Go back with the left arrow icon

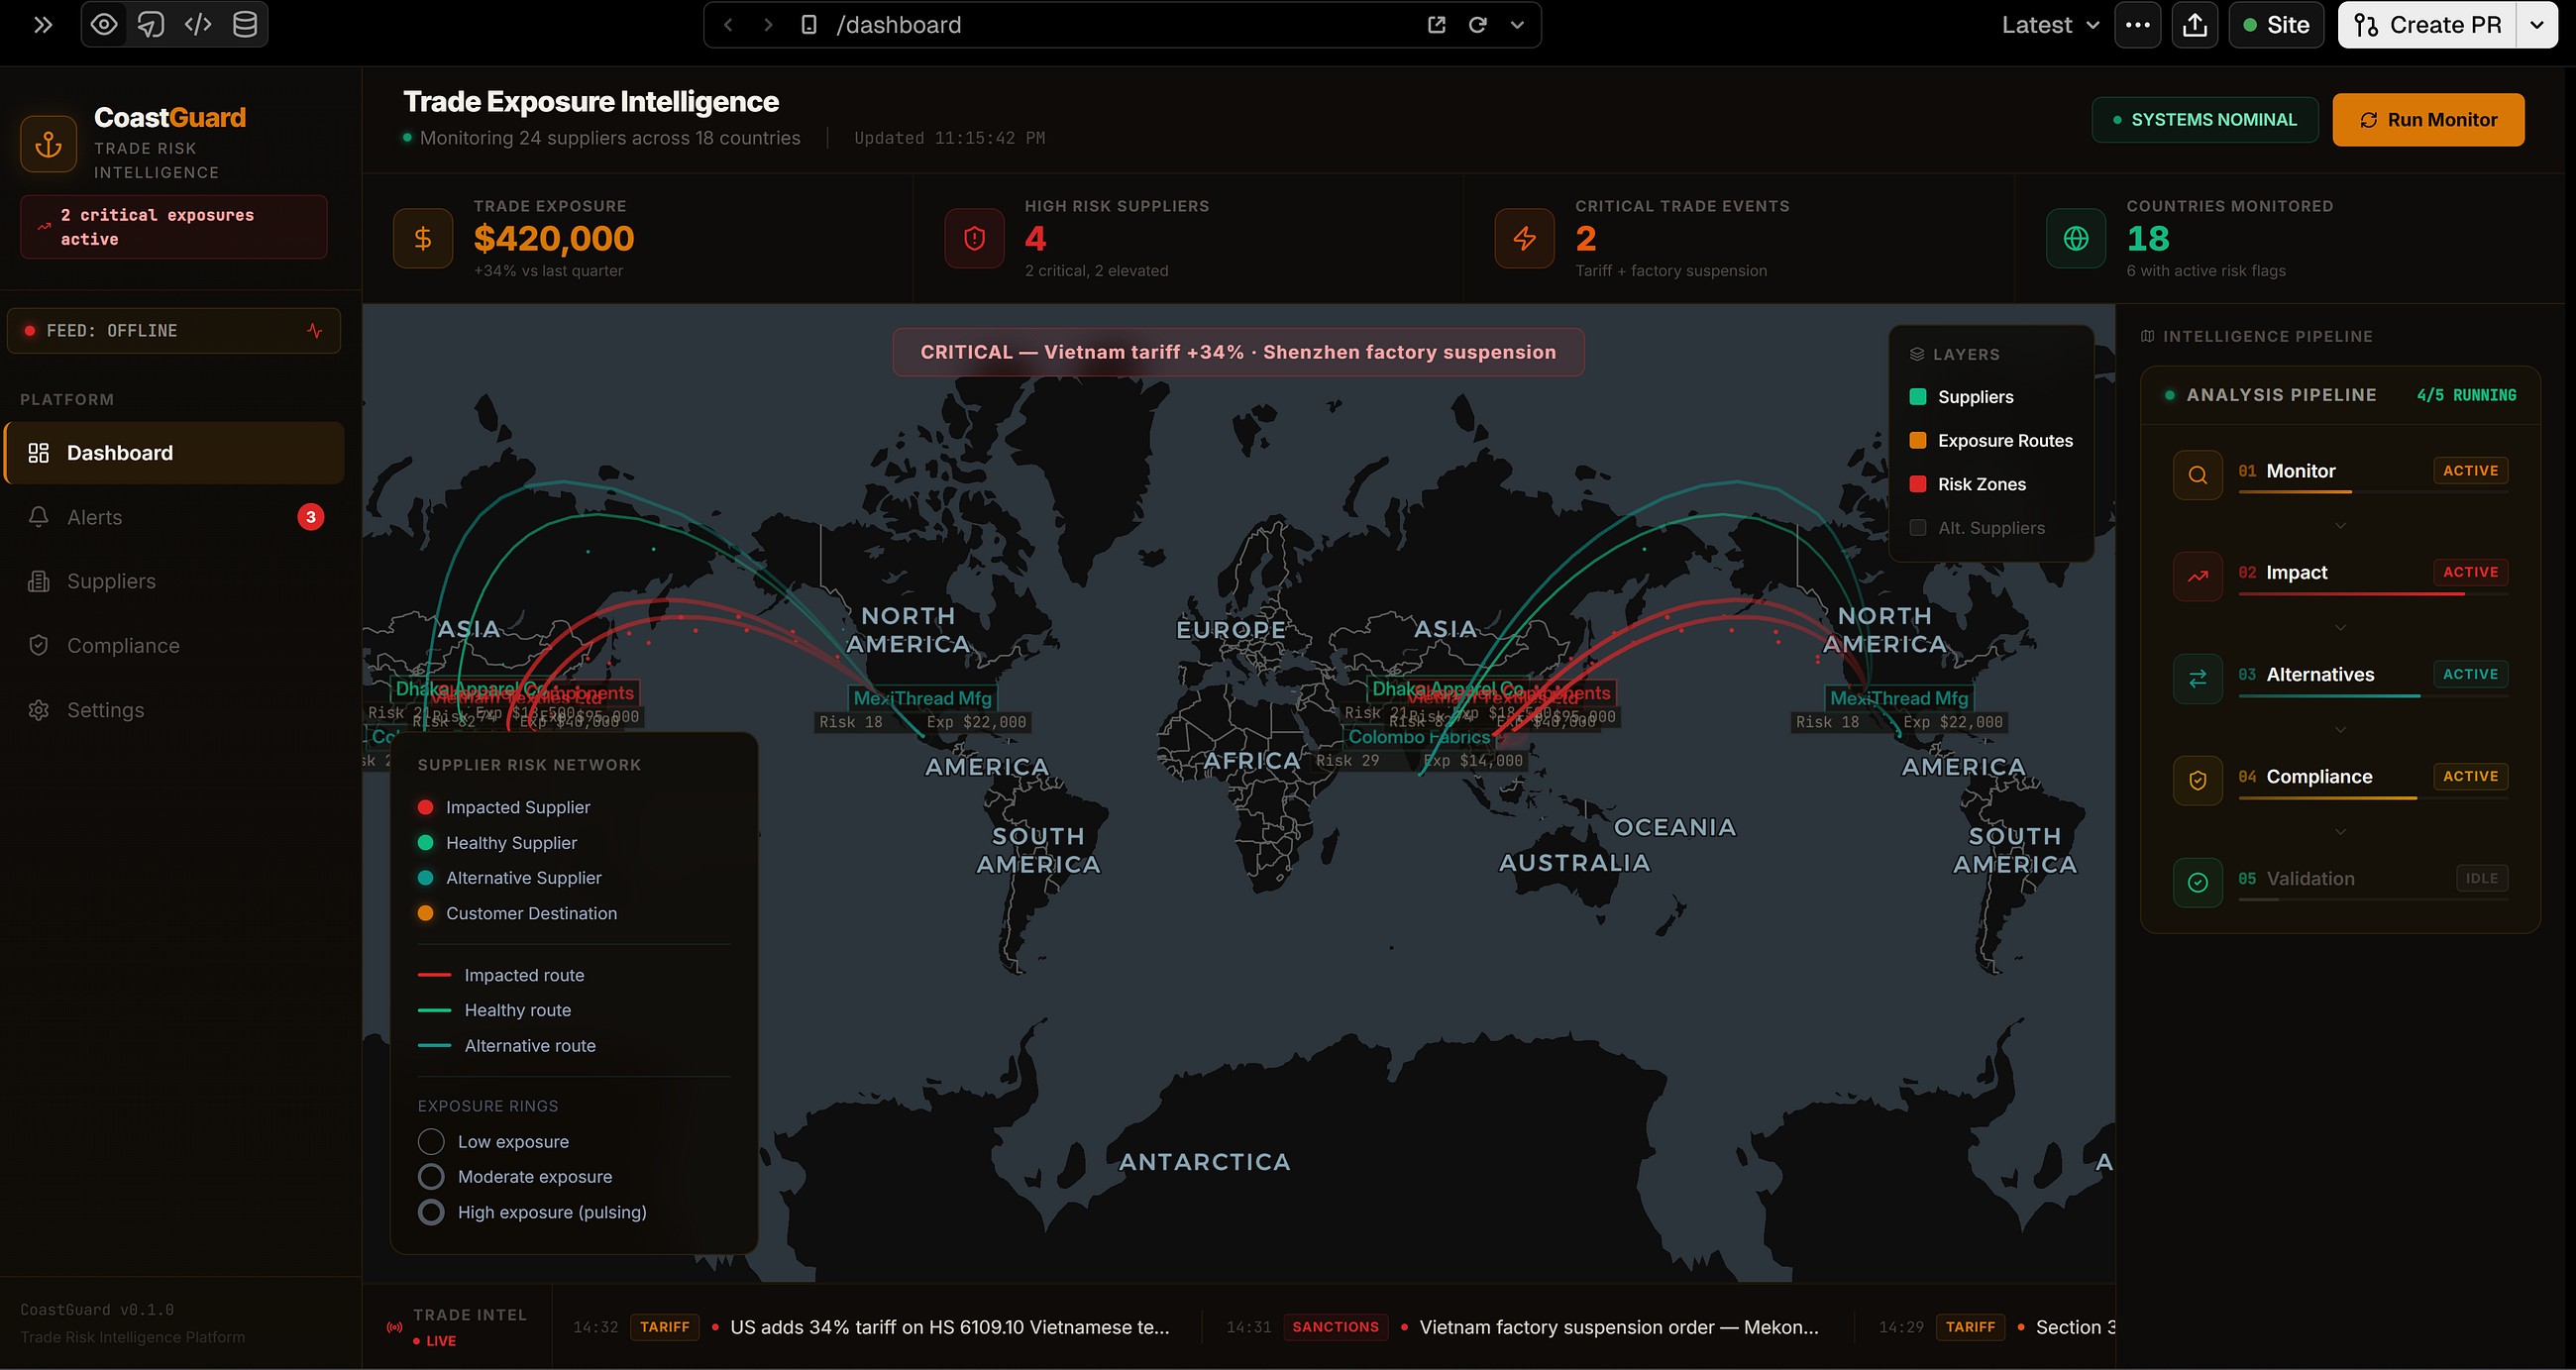(x=729, y=25)
